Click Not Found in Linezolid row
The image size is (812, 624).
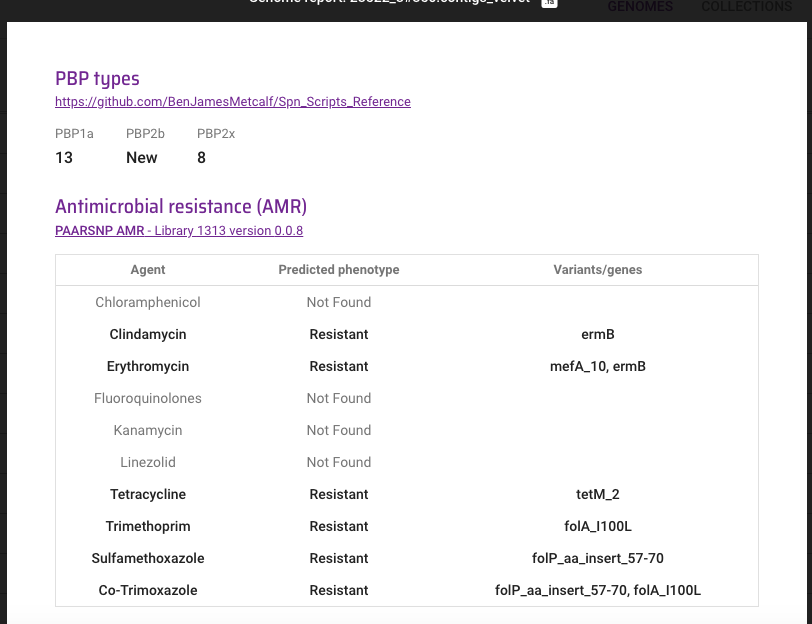click(339, 462)
